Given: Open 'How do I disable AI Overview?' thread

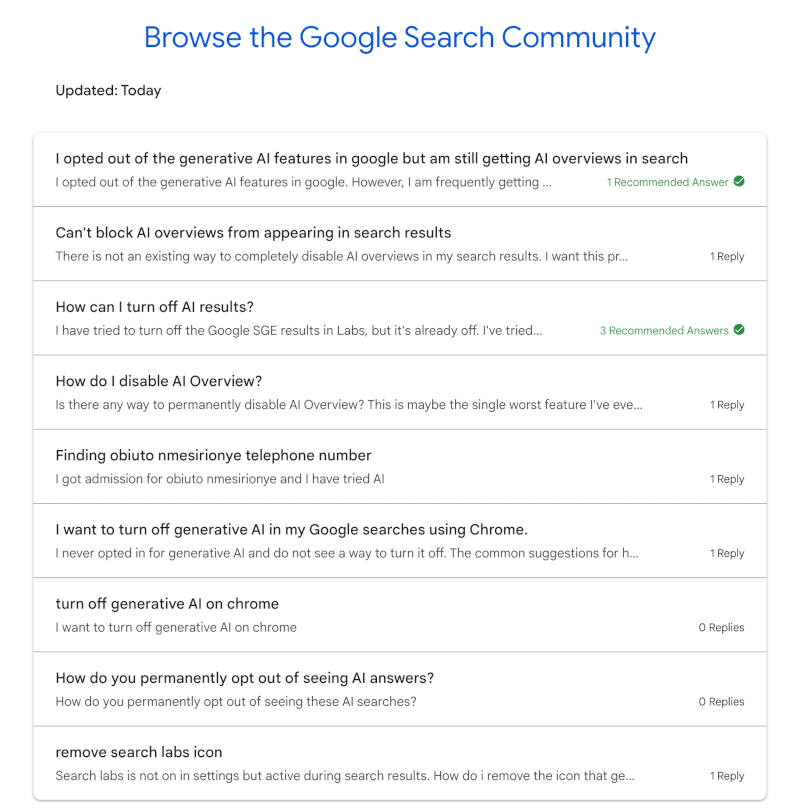Looking at the screenshot, I should [x=158, y=381].
